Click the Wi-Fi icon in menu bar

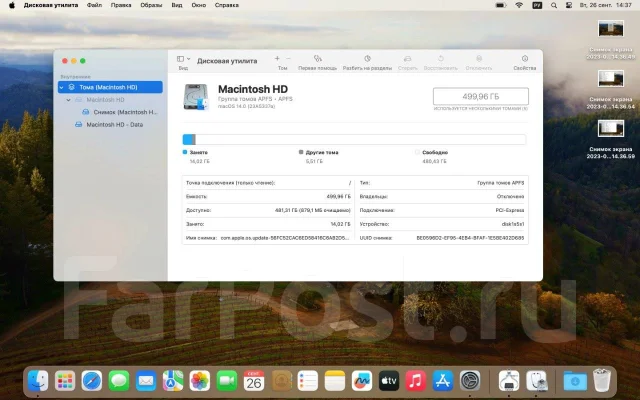tap(519, 5)
